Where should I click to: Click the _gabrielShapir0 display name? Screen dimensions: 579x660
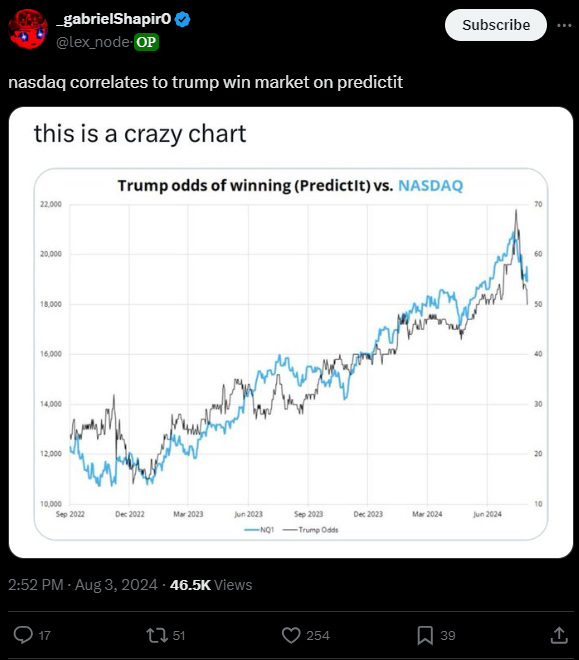(114, 19)
